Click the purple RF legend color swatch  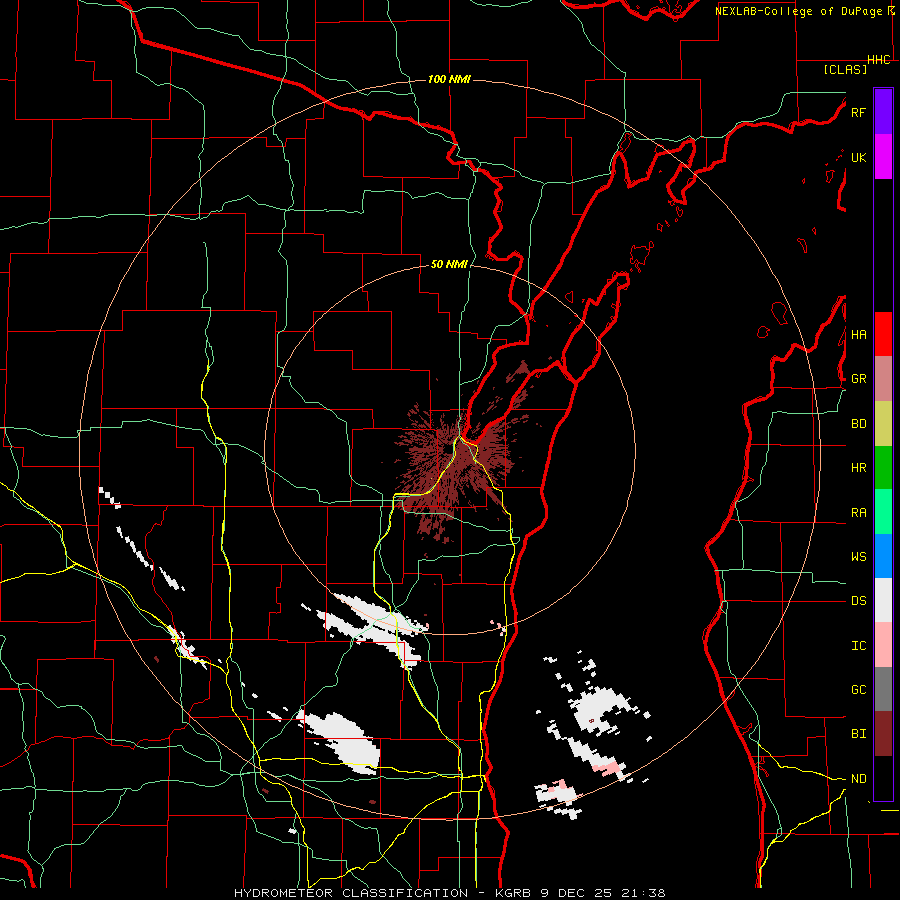point(883,112)
